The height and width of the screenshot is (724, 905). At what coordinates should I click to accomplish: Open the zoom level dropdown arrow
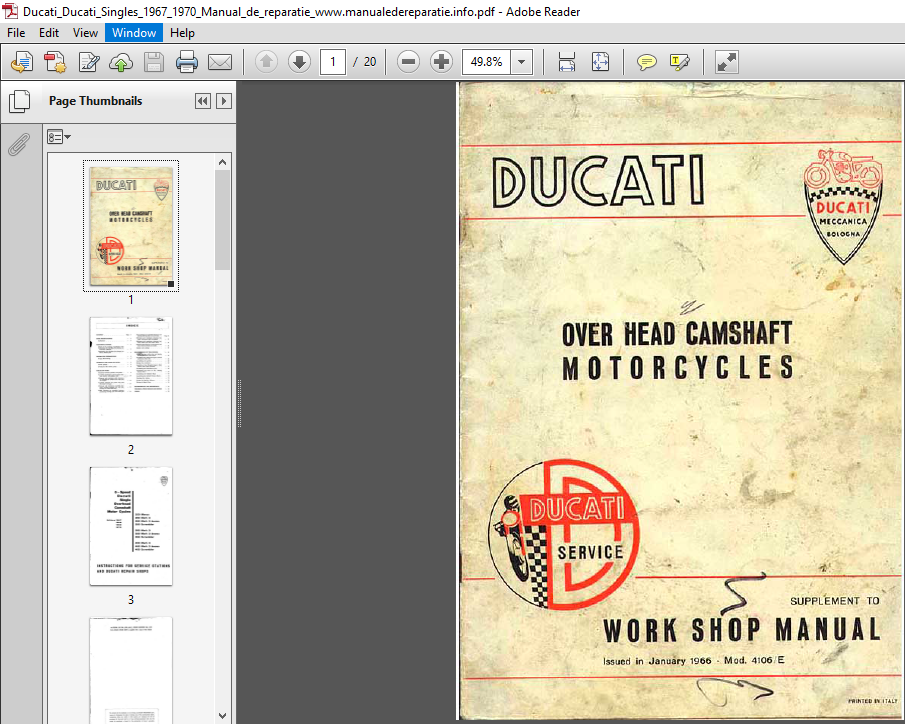(521, 62)
